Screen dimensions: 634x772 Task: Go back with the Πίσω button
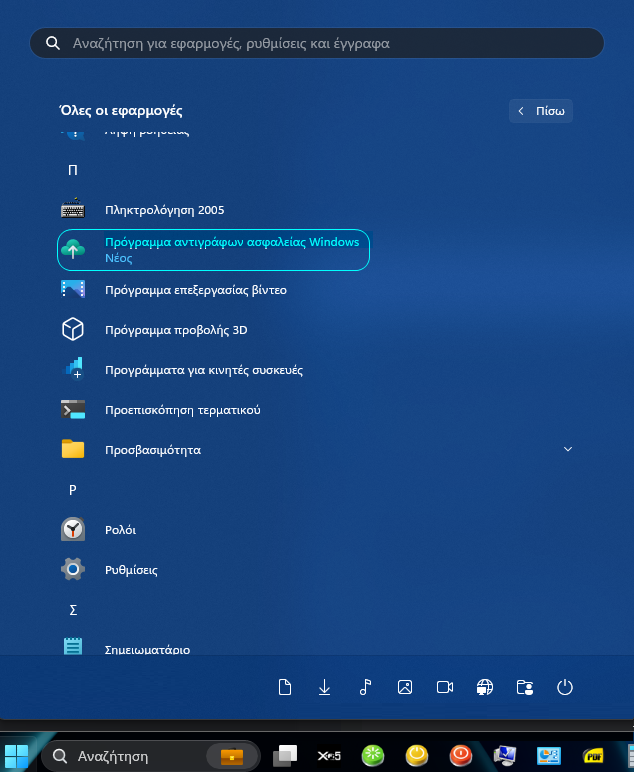point(540,111)
